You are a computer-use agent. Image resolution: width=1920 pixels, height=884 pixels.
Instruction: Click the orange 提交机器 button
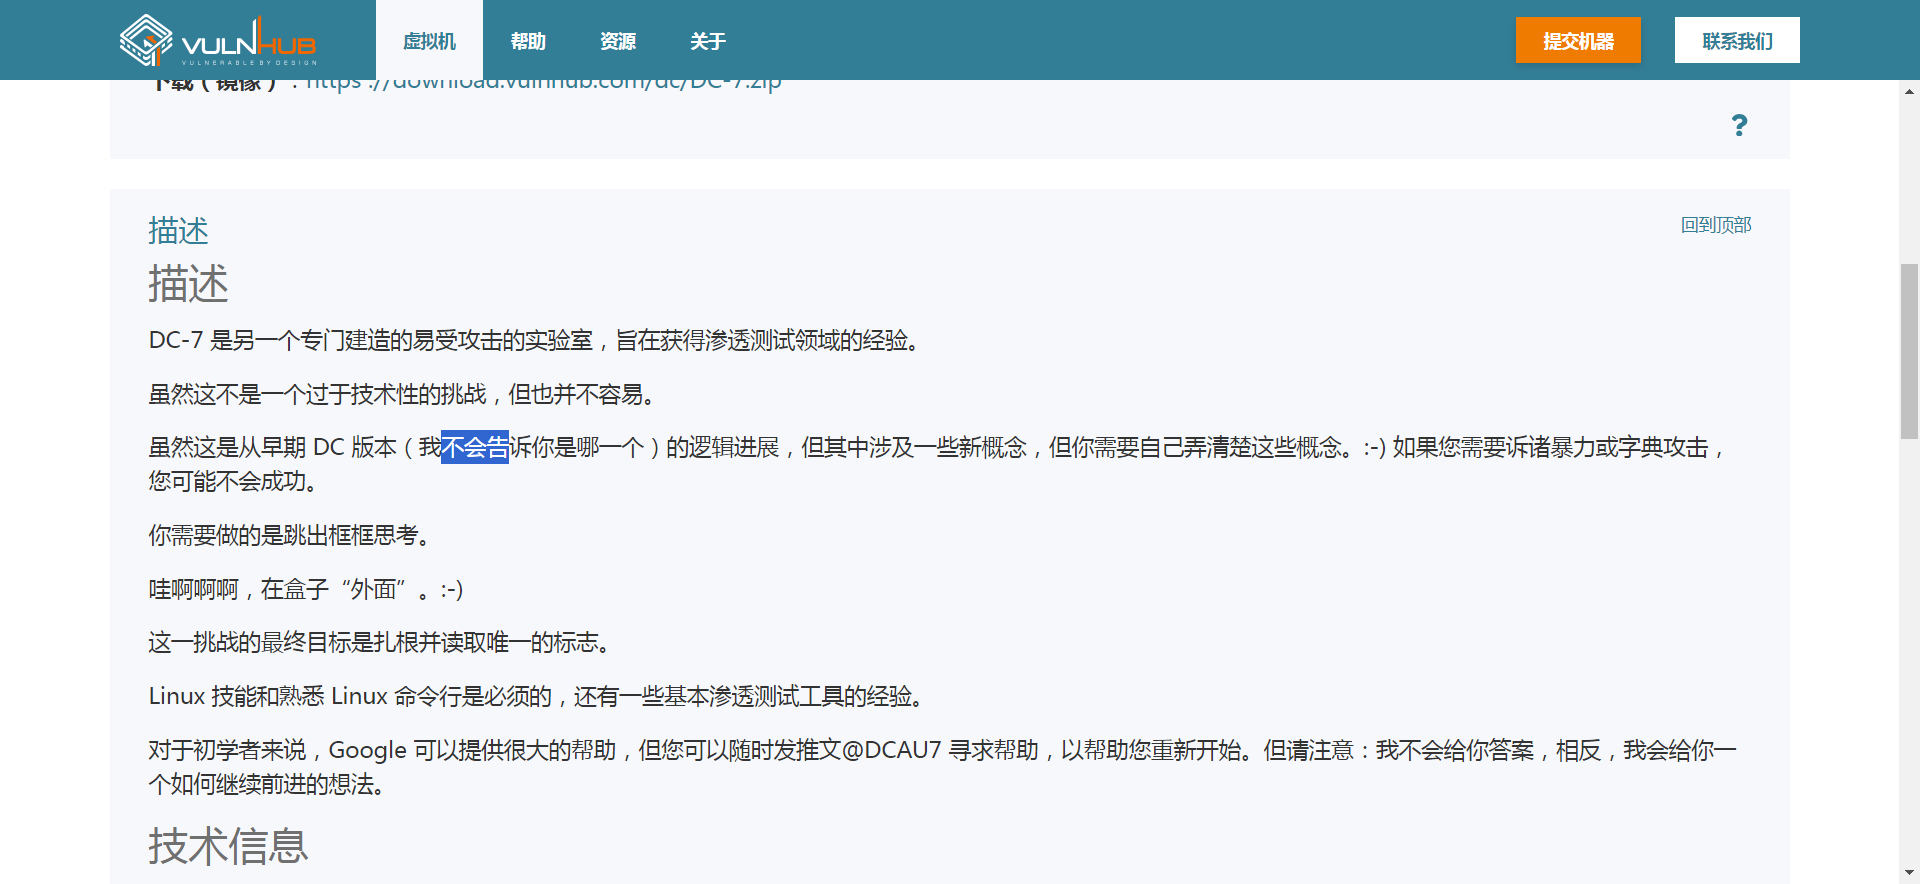pyautogui.click(x=1578, y=40)
